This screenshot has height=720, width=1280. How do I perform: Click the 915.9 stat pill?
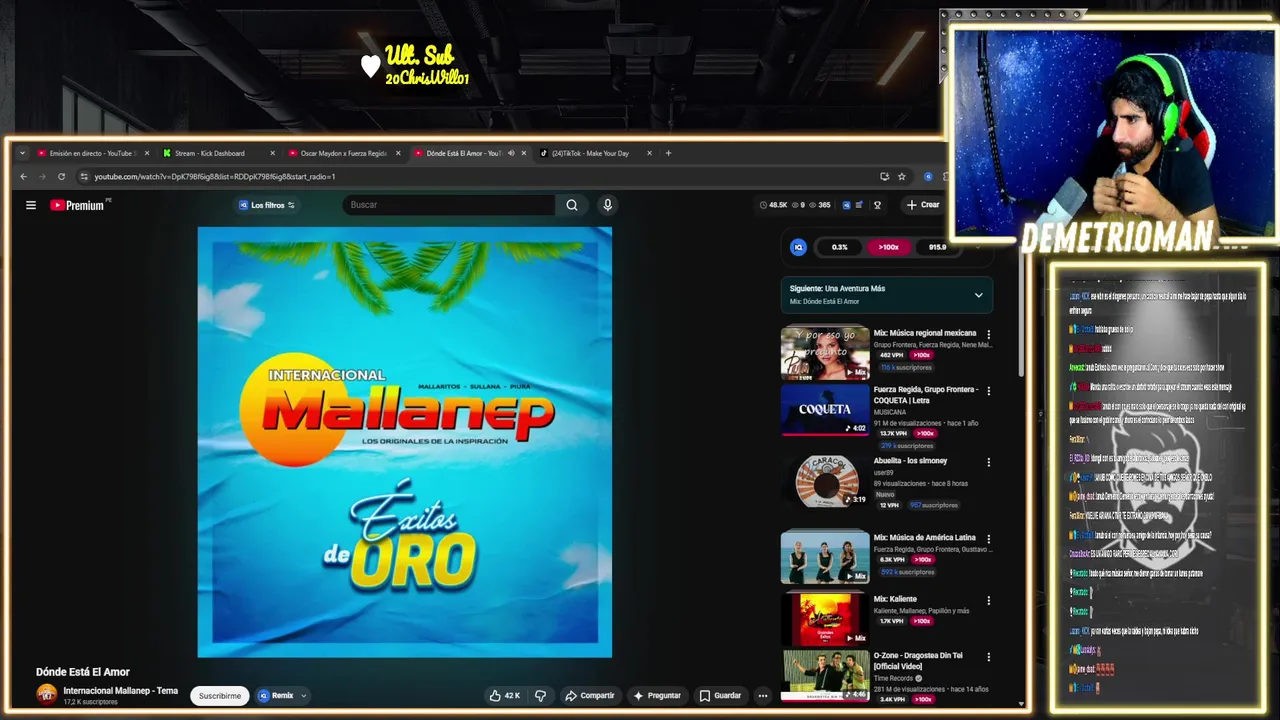coord(937,247)
